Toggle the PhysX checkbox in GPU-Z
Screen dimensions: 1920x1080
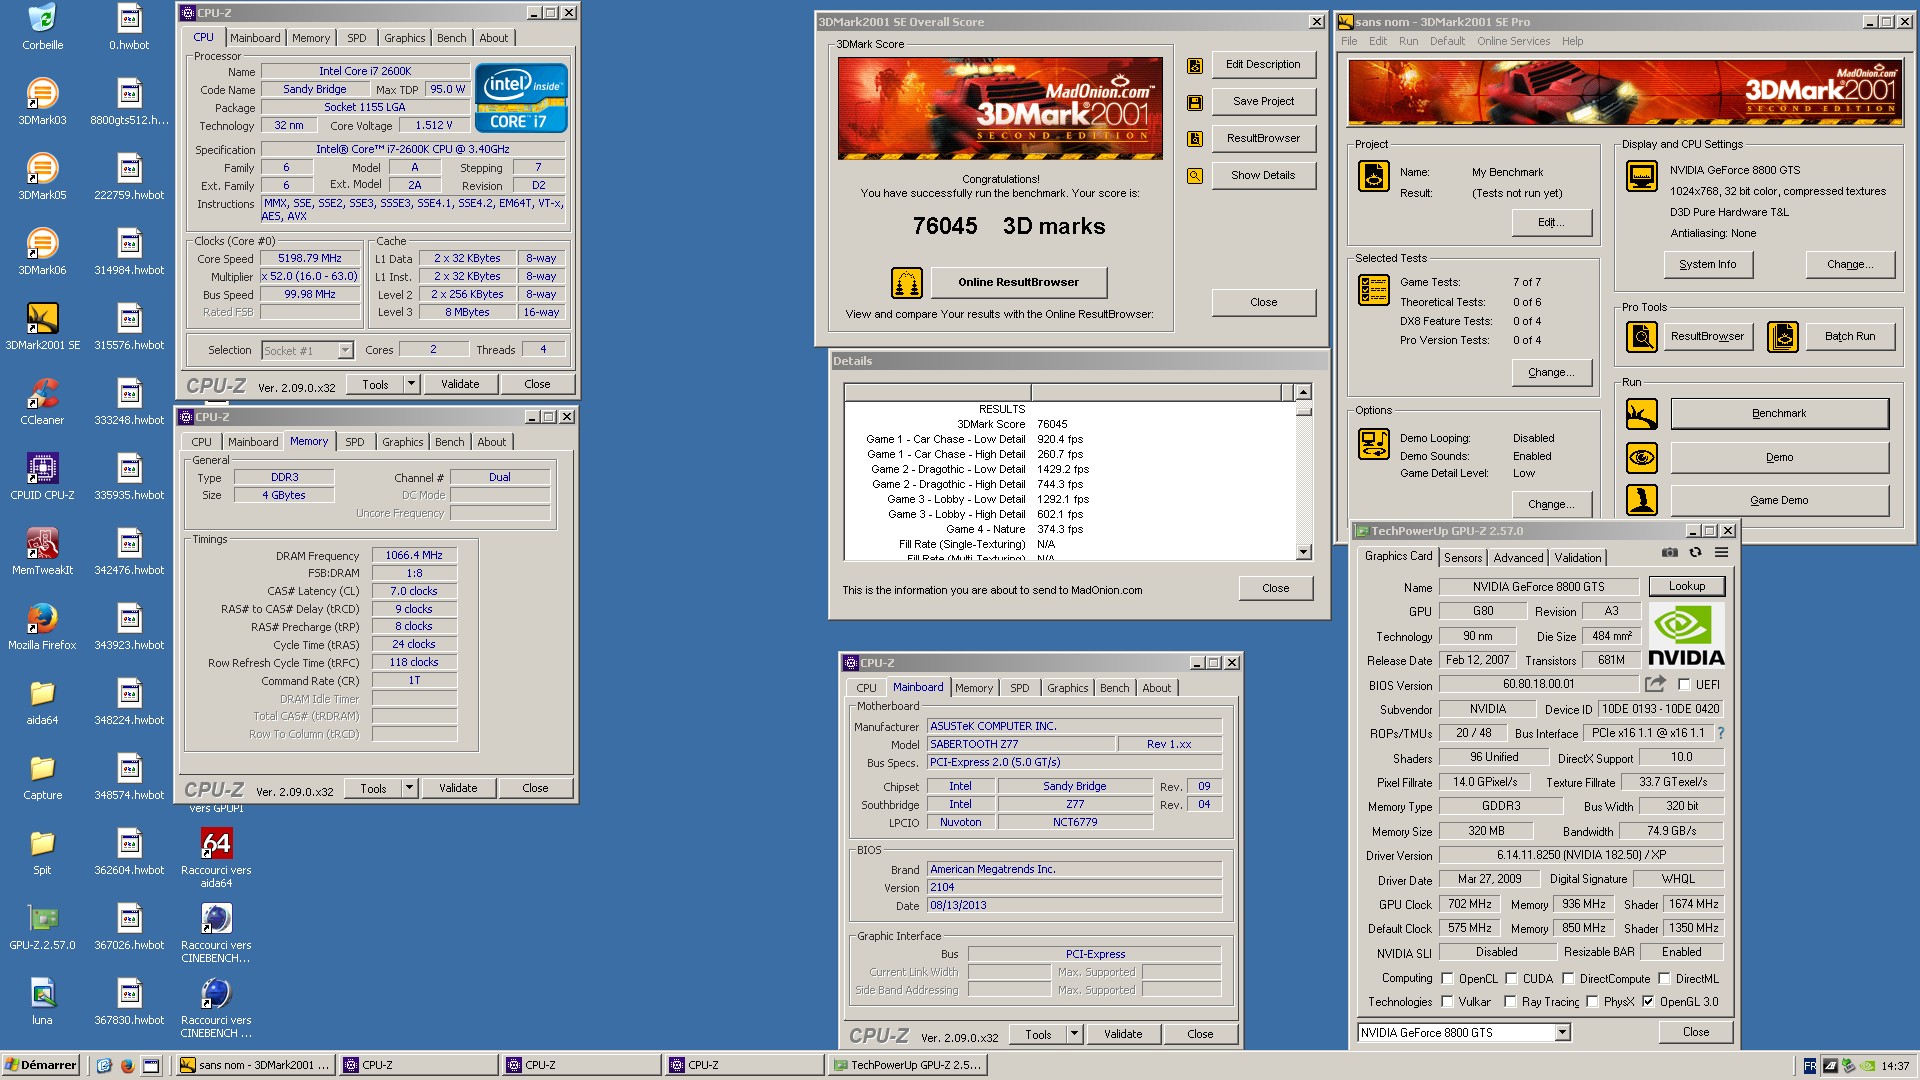[x=1592, y=1002]
